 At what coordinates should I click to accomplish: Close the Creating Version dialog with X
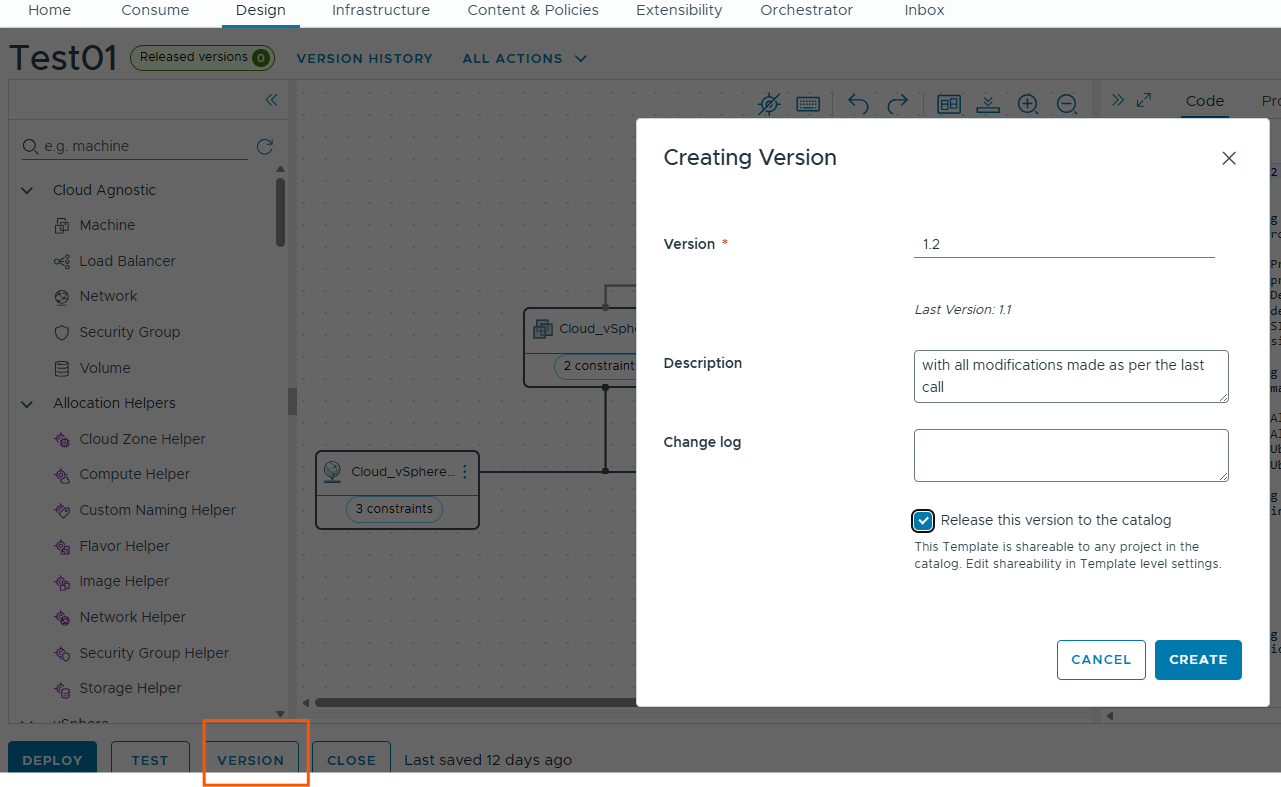point(1229,158)
